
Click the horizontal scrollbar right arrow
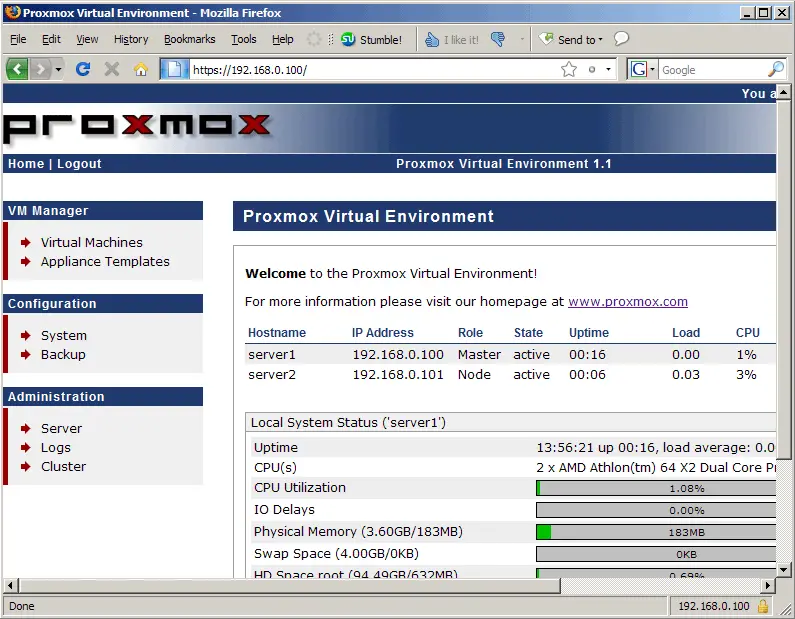tap(768, 586)
